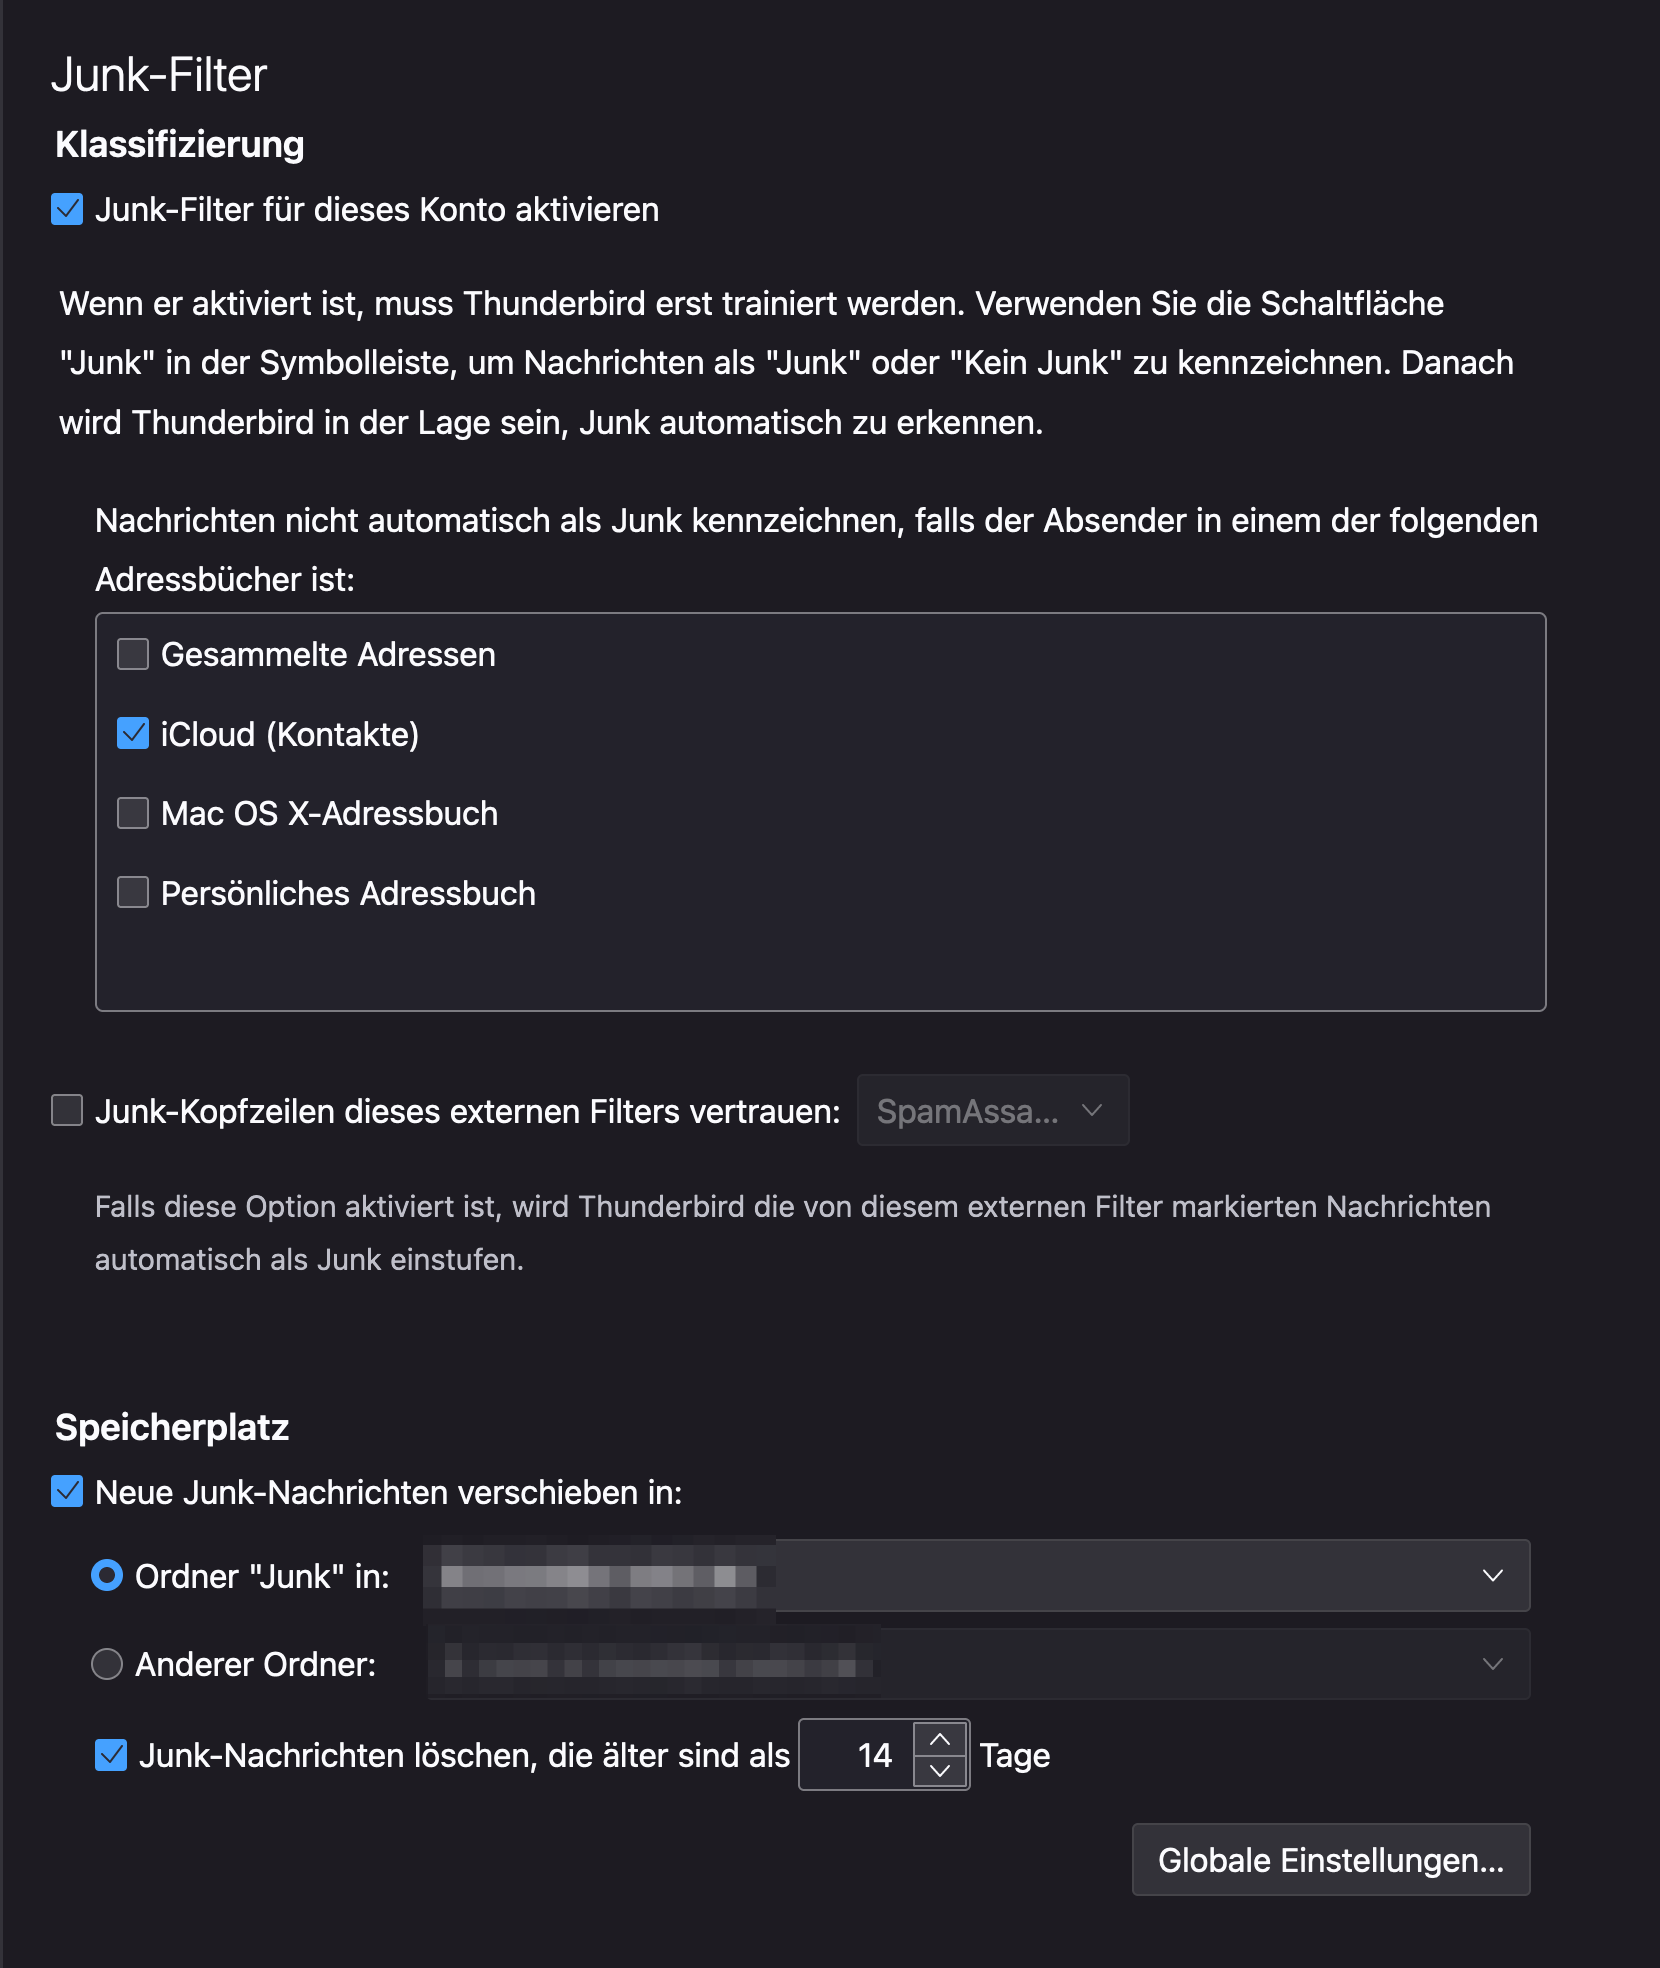This screenshot has height=1968, width=1660.
Task: Select the Ordner "Junk" in radio button
Action: pyautogui.click(x=107, y=1576)
